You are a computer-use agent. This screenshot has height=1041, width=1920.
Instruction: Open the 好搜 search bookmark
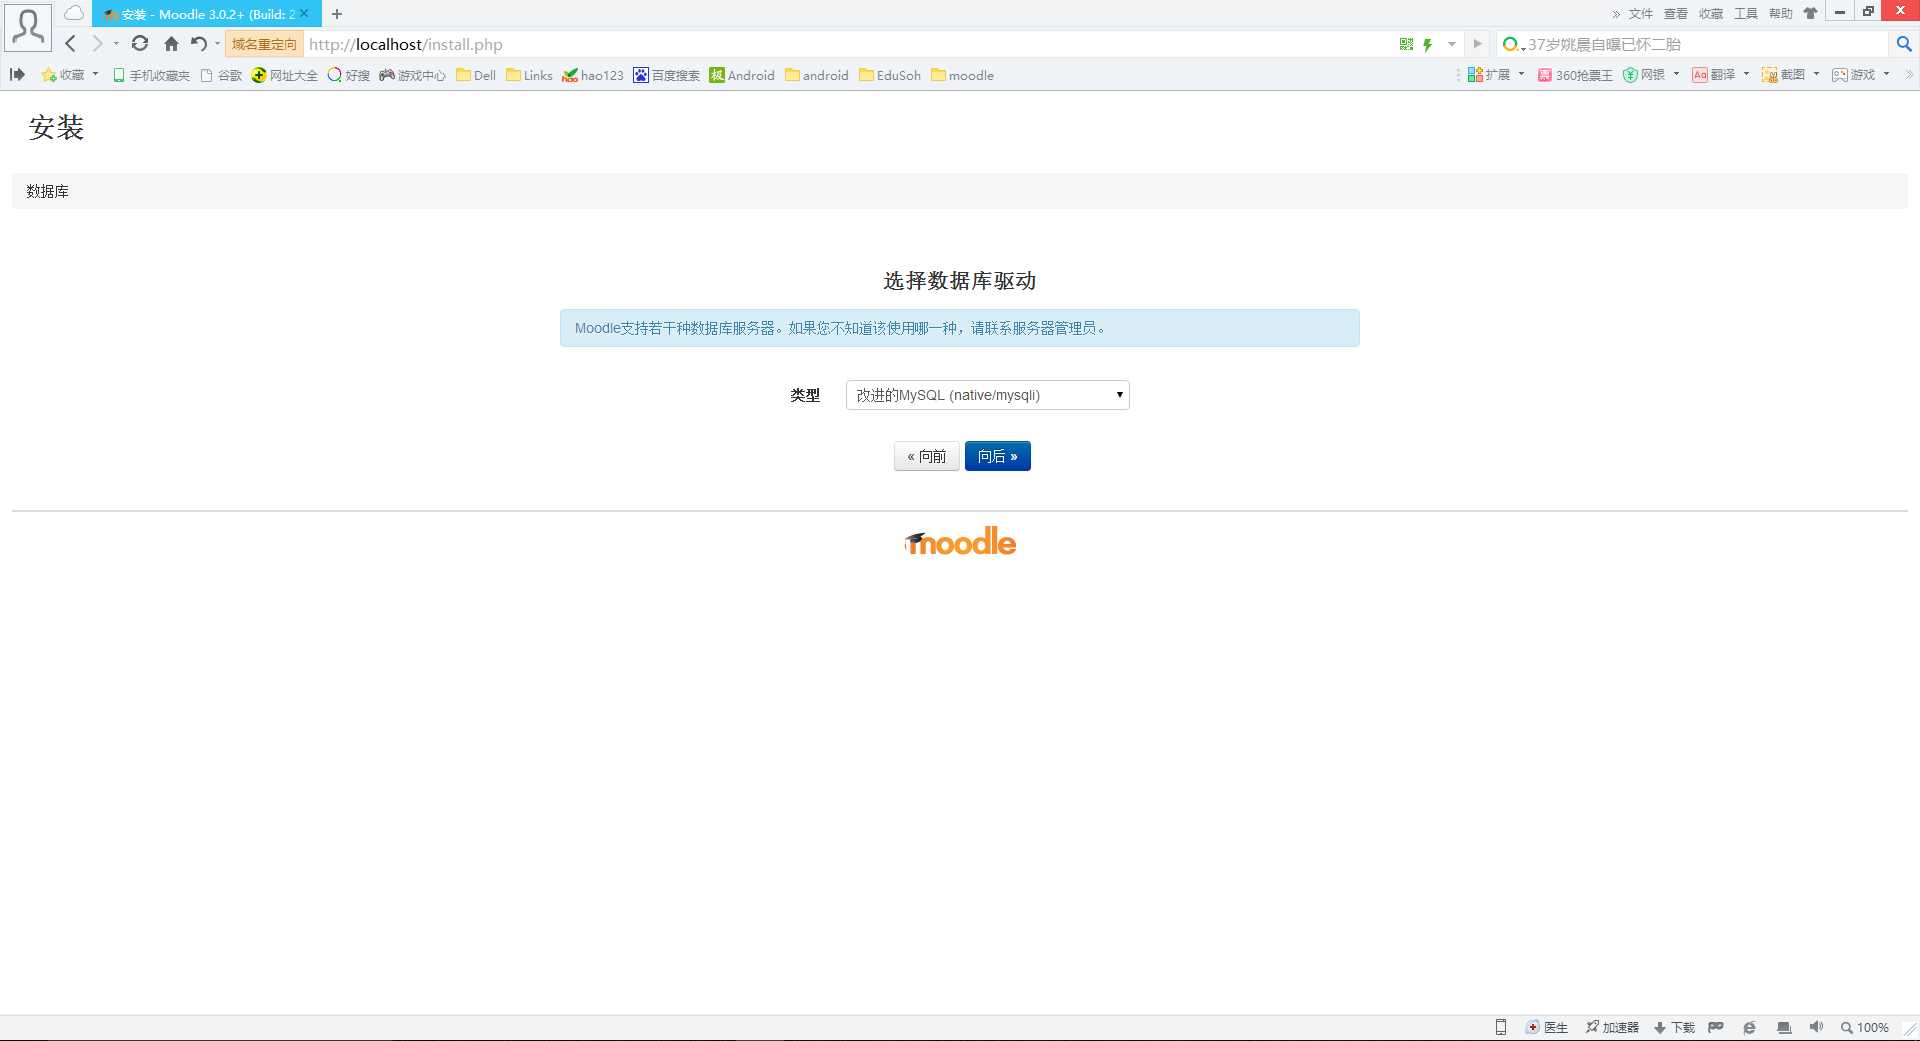349,75
